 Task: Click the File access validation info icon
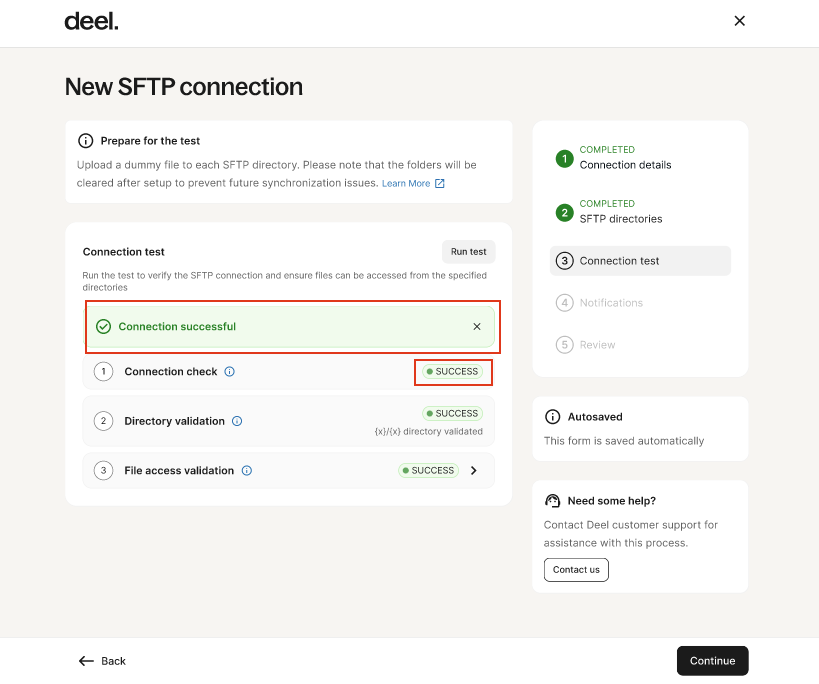point(247,471)
